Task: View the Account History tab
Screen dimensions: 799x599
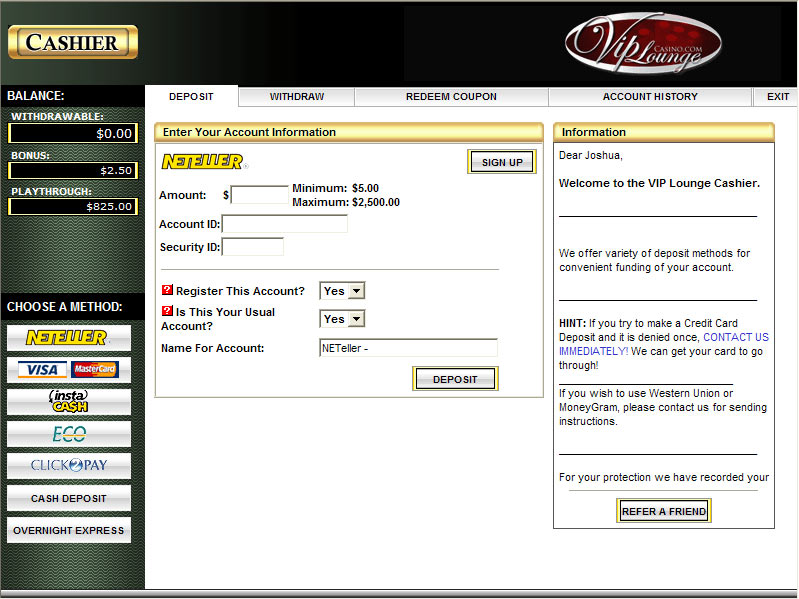Action: tap(650, 97)
